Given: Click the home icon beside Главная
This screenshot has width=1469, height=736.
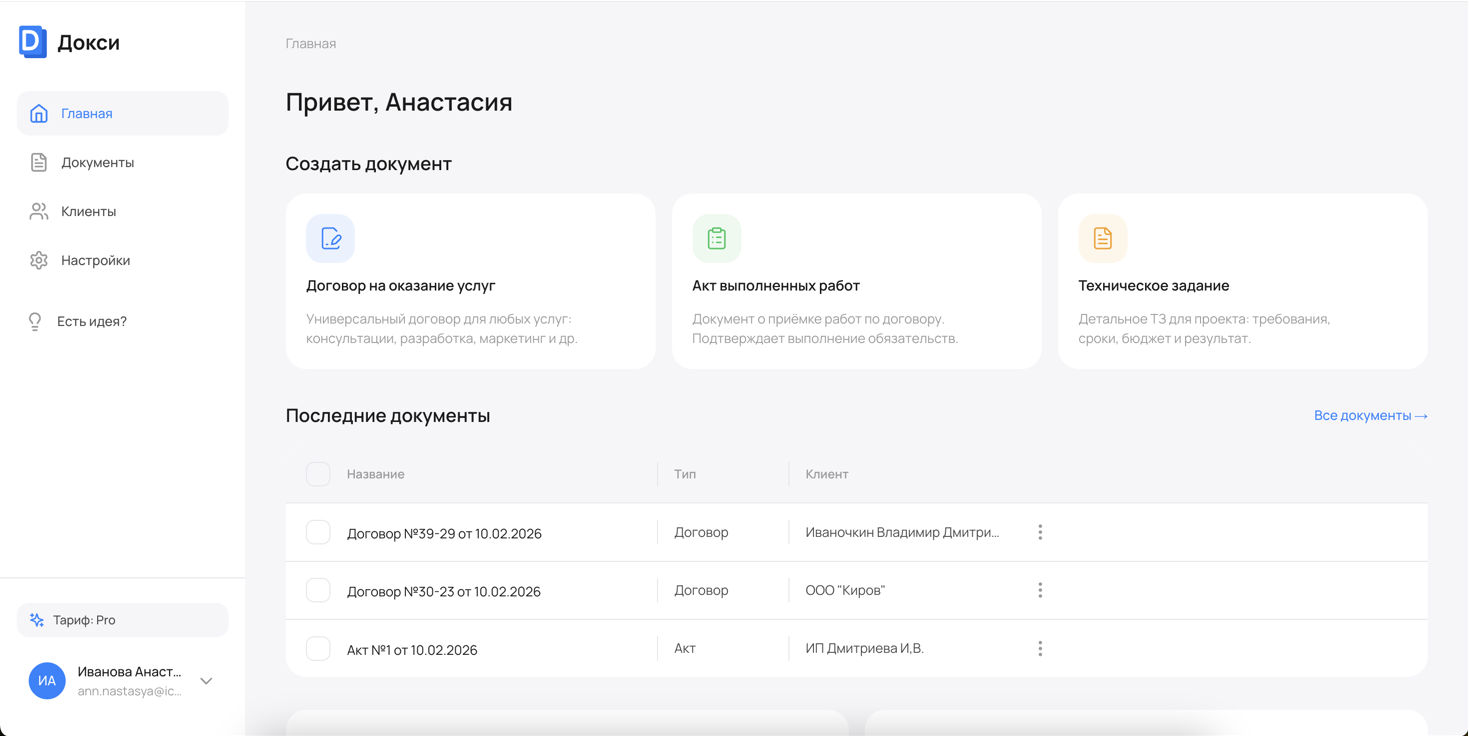Looking at the screenshot, I should click(x=39, y=113).
